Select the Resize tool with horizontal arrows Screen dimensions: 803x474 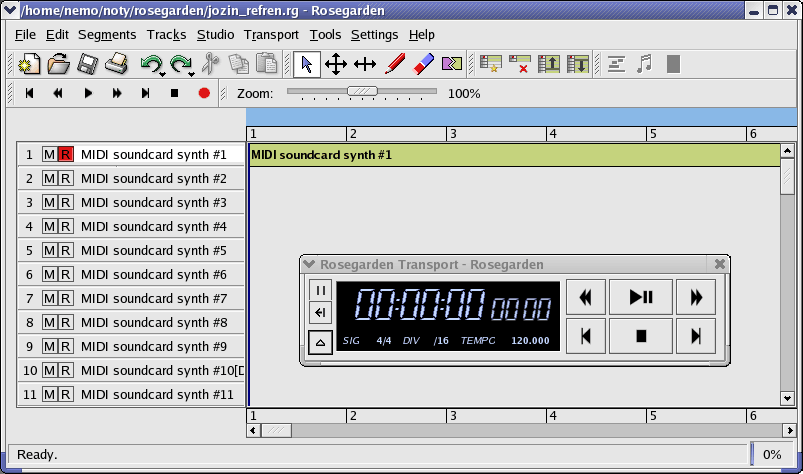click(x=365, y=64)
